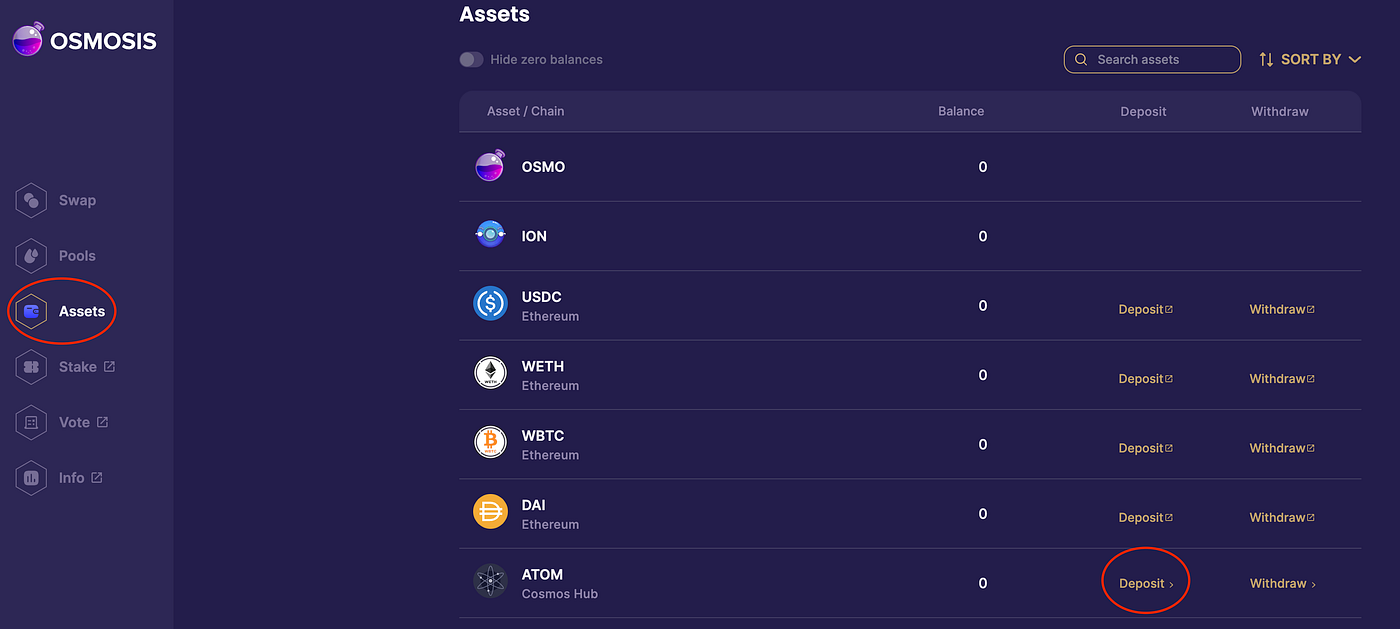
Task: Deposit USDC from Ethereum
Action: (x=1145, y=310)
